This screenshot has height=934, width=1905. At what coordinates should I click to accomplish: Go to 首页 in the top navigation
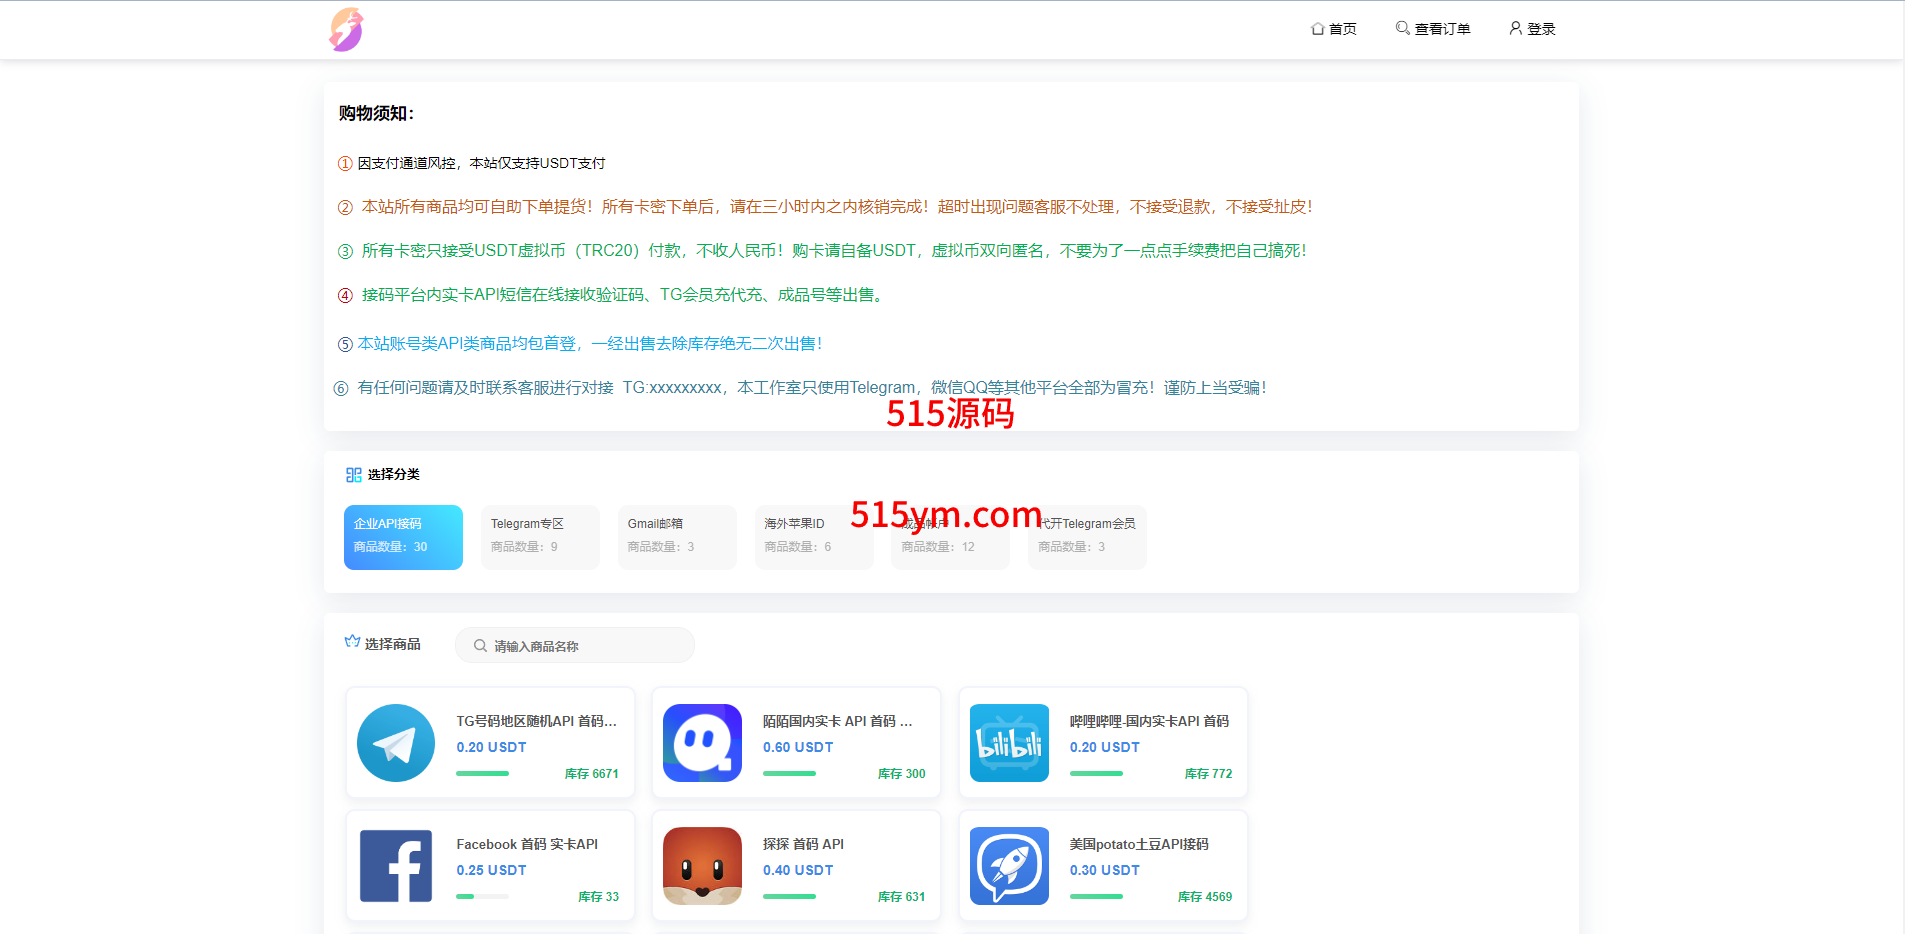(1334, 29)
